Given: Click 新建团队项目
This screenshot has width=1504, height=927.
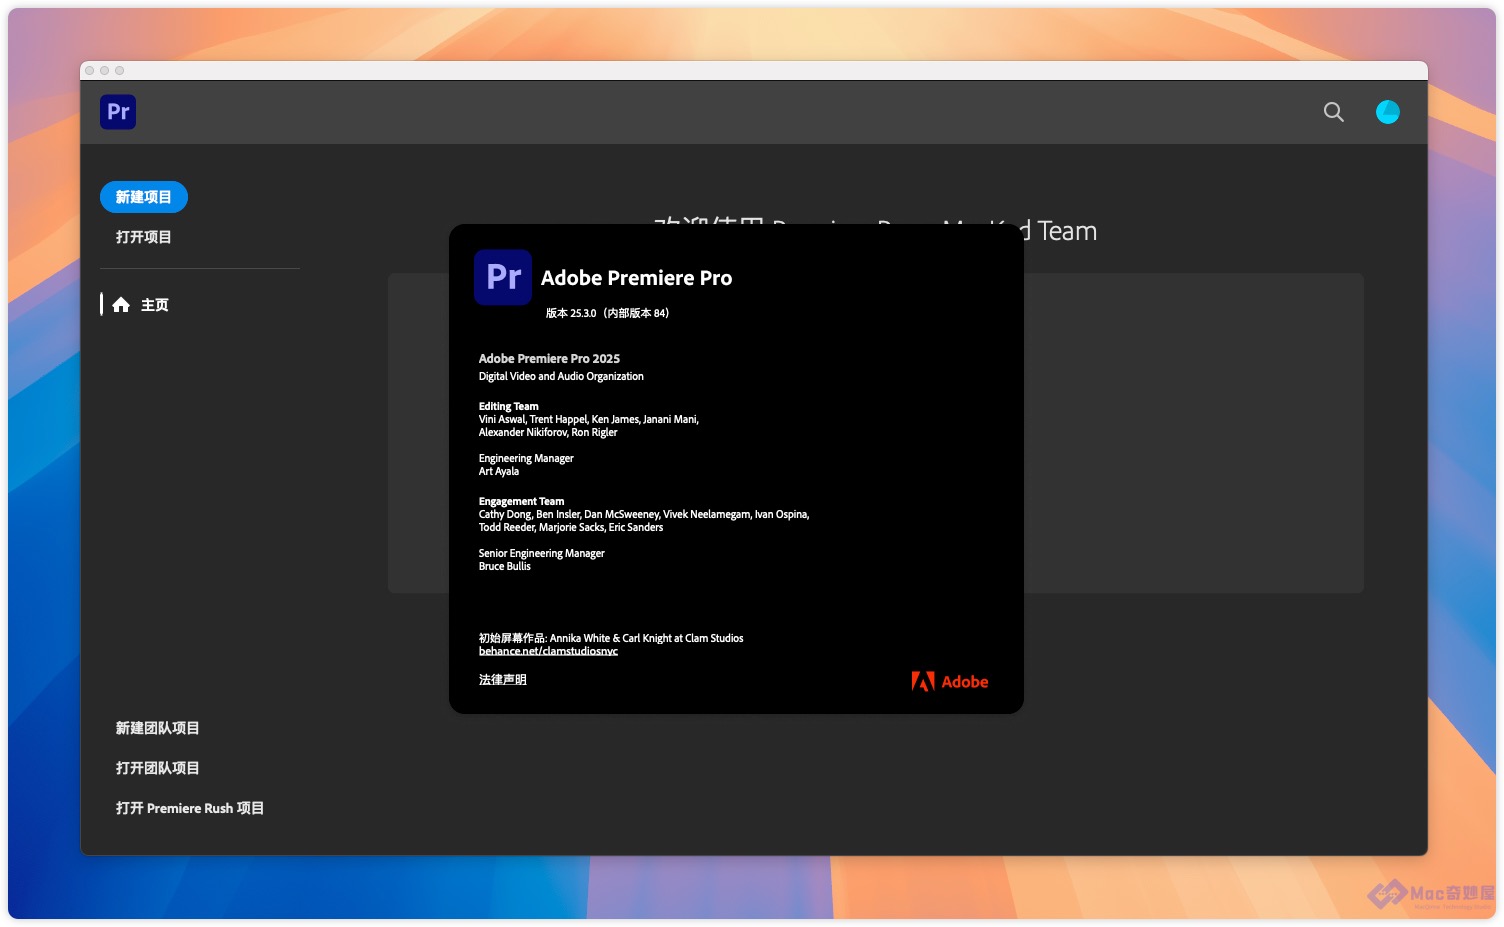Looking at the screenshot, I should click(x=158, y=728).
